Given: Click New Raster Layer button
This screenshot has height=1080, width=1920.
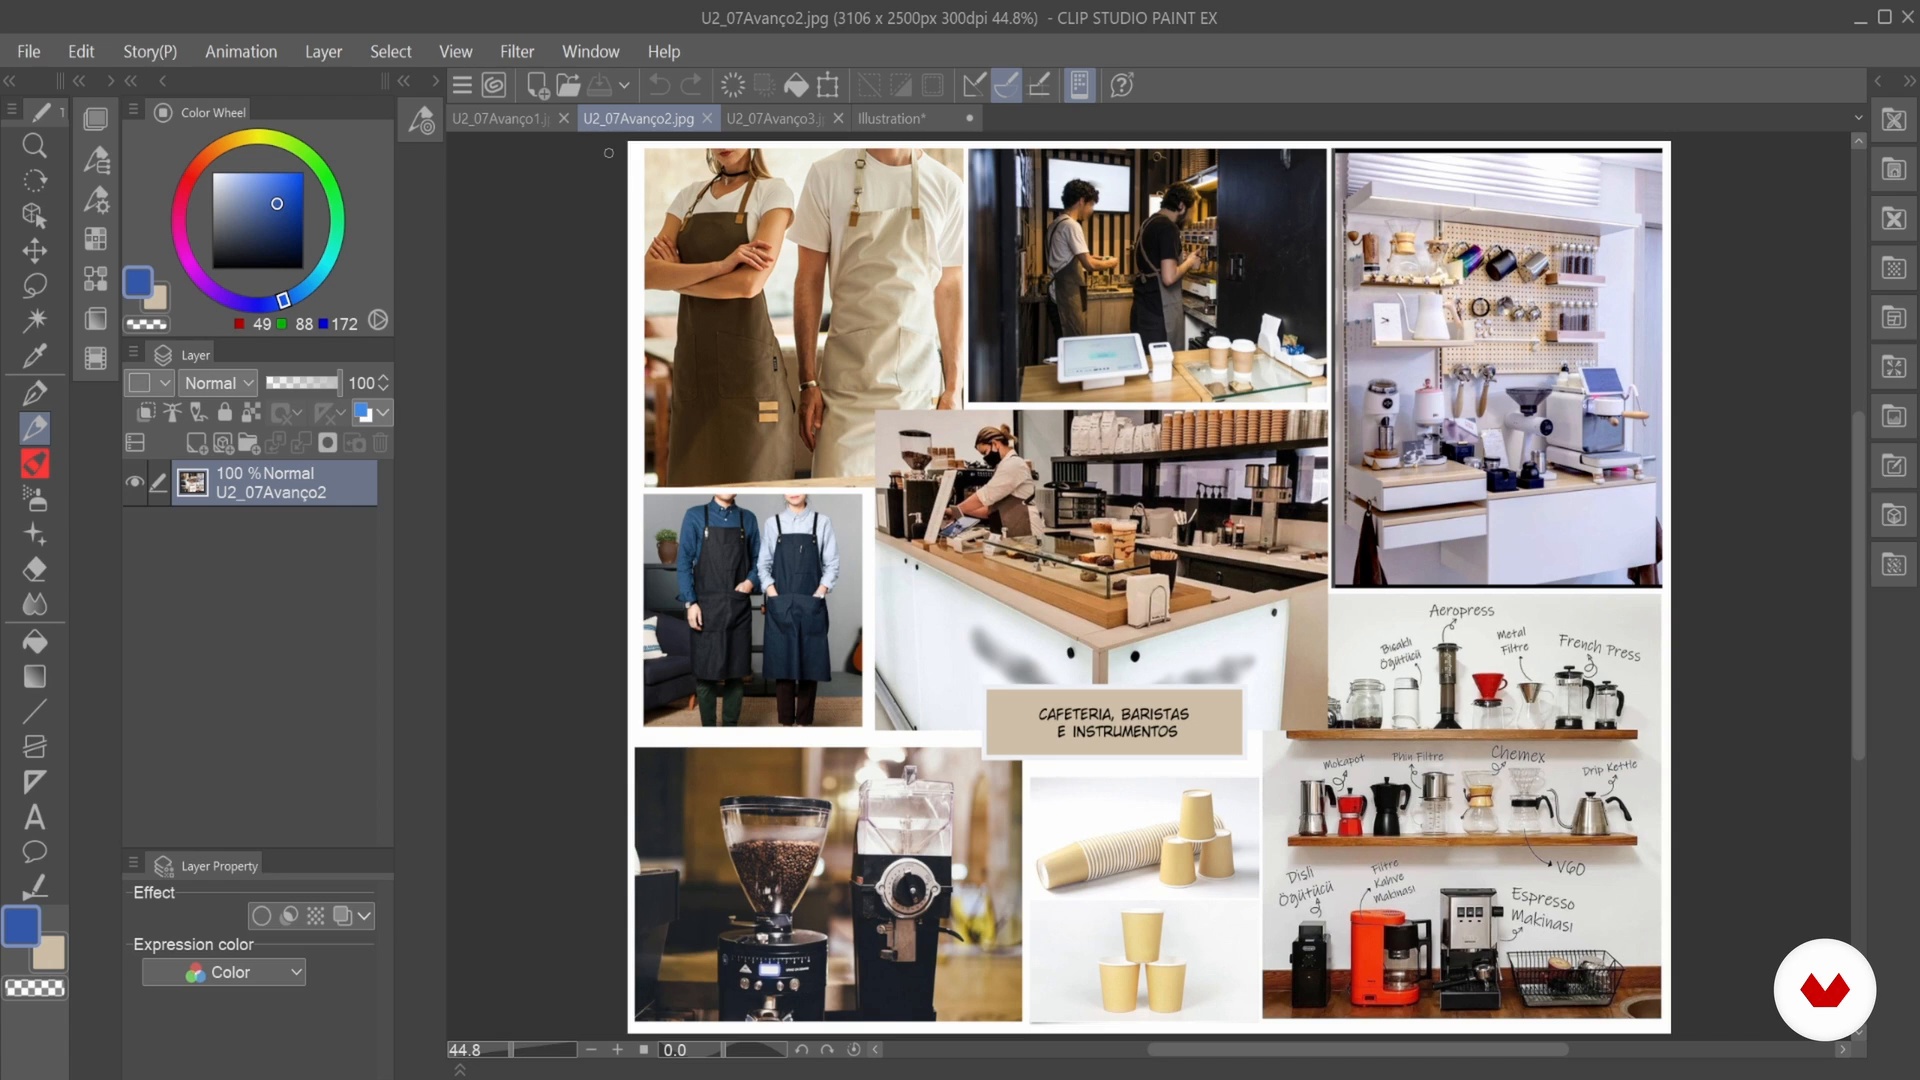Looking at the screenshot, I should (x=197, y=443).
